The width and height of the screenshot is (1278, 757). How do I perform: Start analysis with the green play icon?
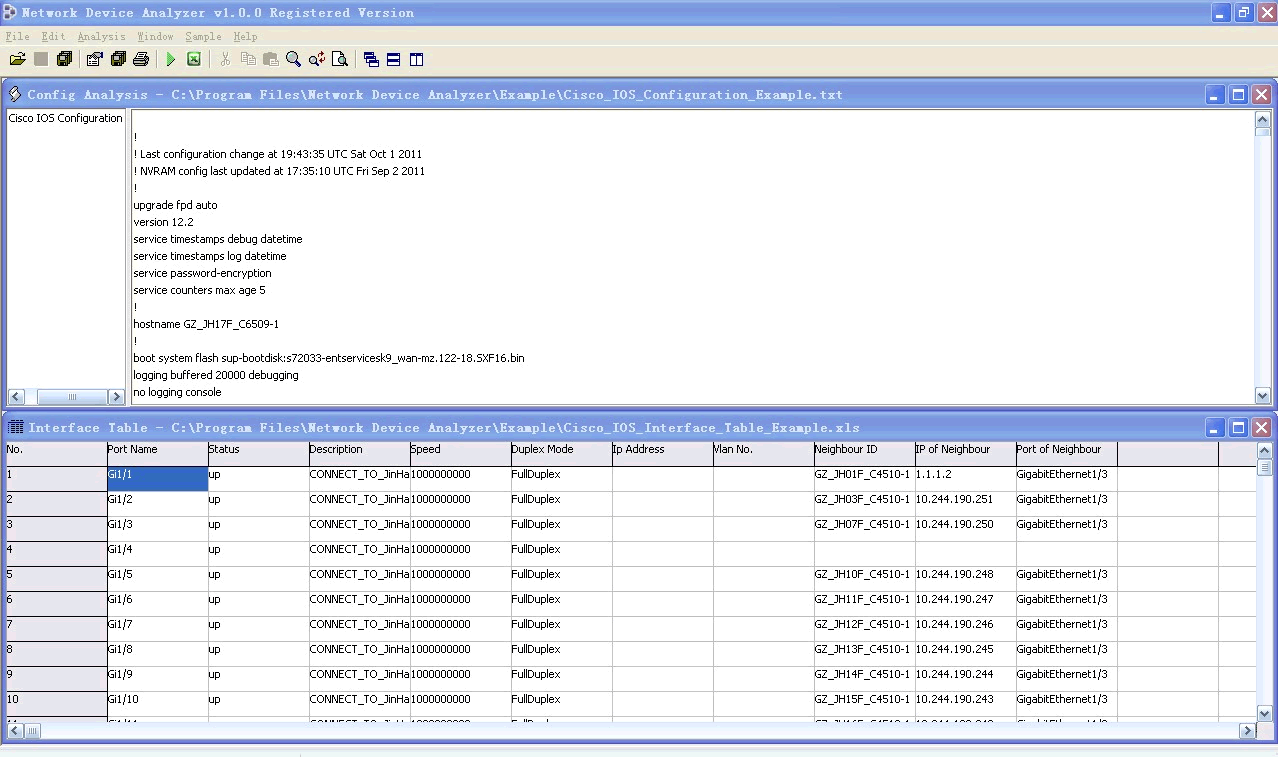coord(171,60)
